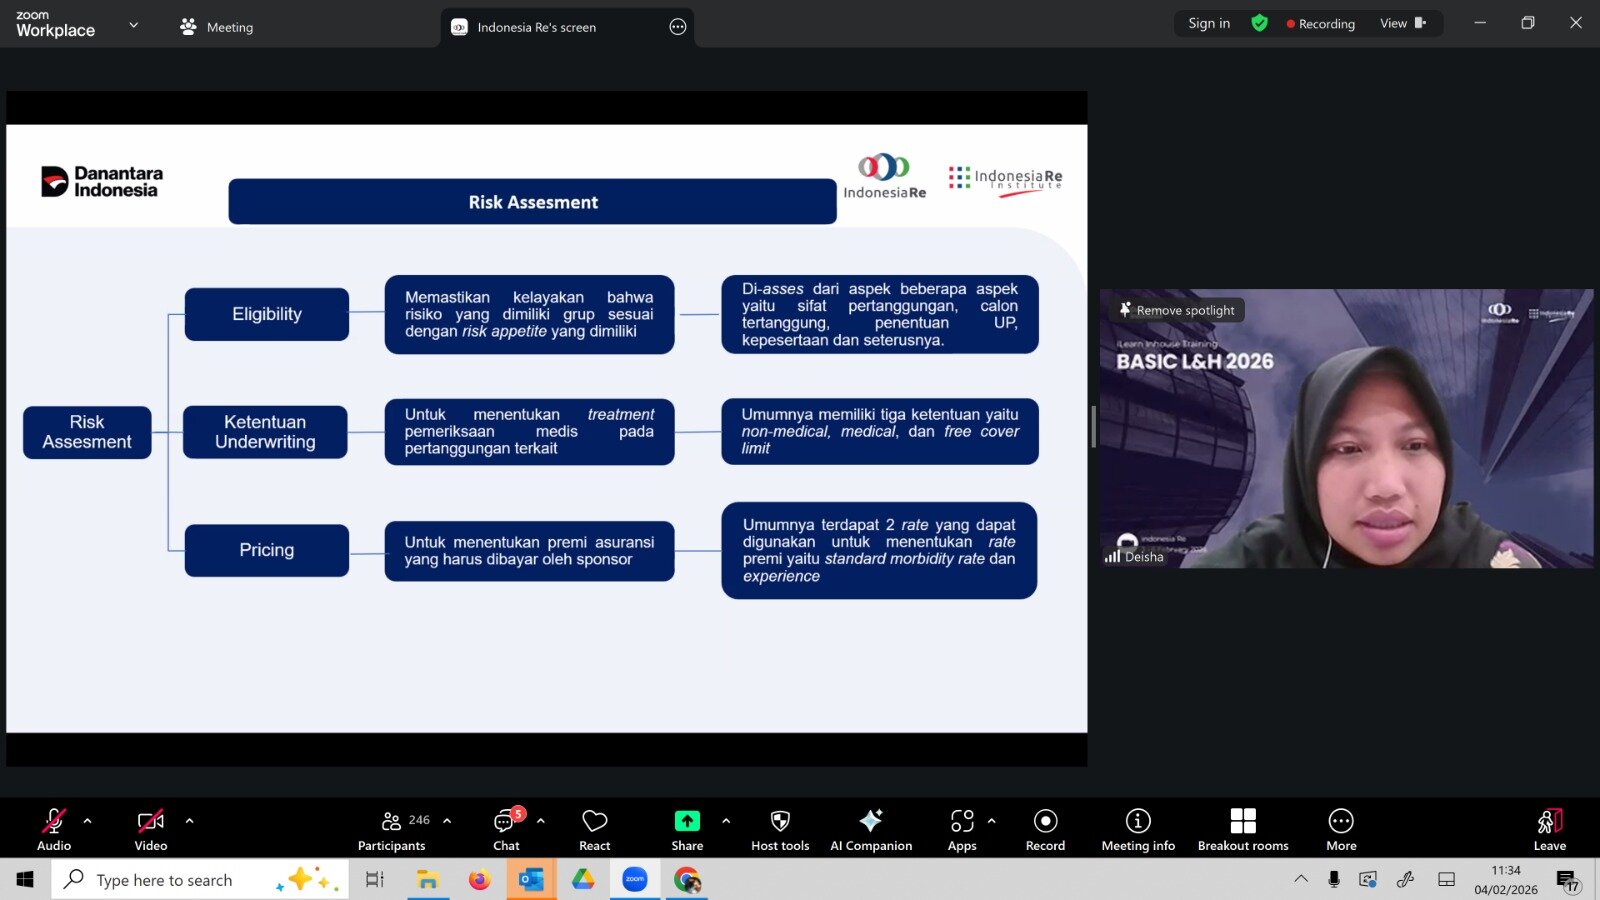
Task: Click the divider handle beside shared screen
Action: (1093, 428)
